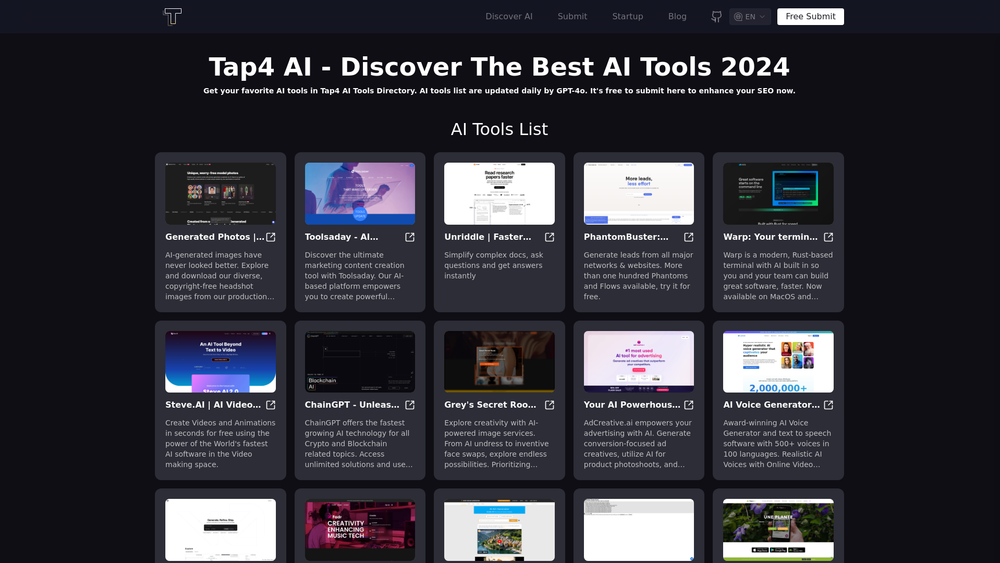Click the Creativity Enhancing Music Tech thumbnail
Image resolution: width=1000 pixels, height=563 pixels.
tap(360, 530)
